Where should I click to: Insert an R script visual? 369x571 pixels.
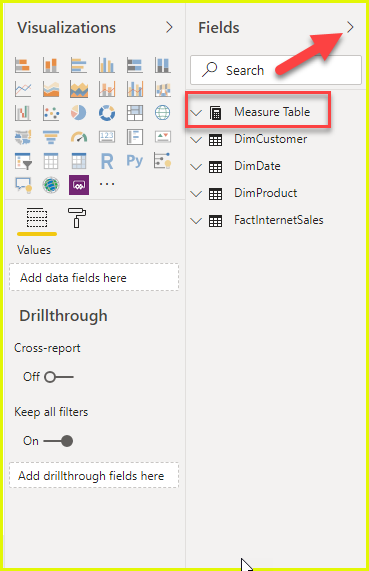point(107,161)
